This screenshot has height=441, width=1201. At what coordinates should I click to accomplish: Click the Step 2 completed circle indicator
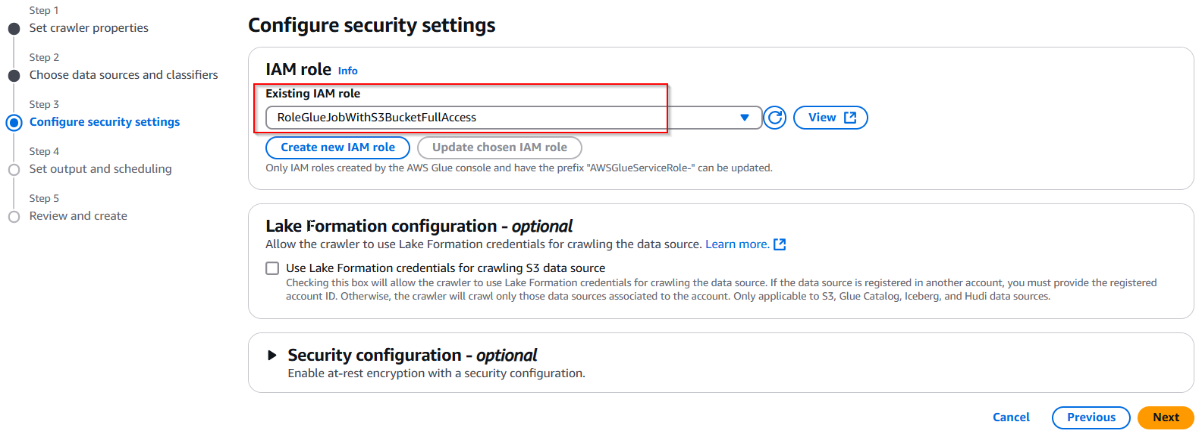pos(14,75)
